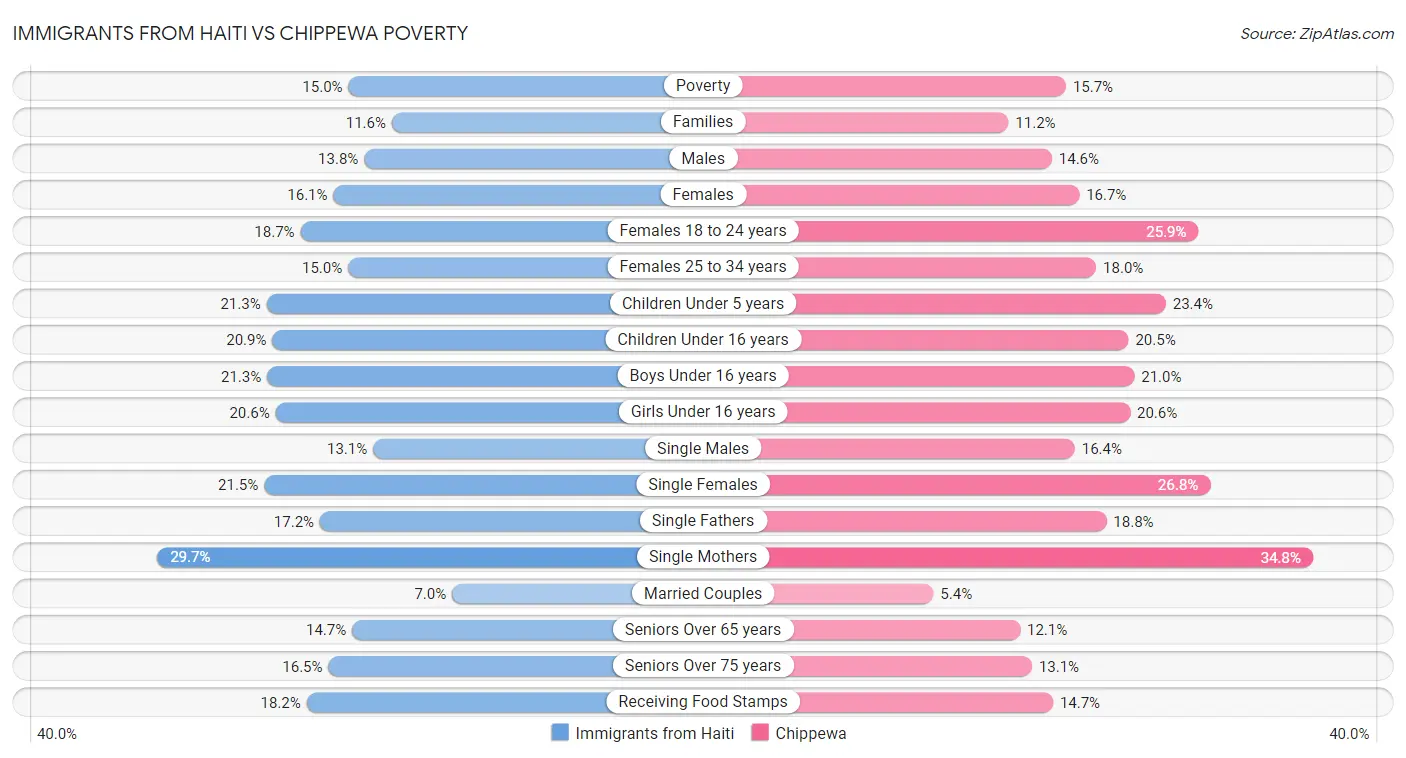
Task: Click the Married Couples category label
Action: [x=703, y=593]
